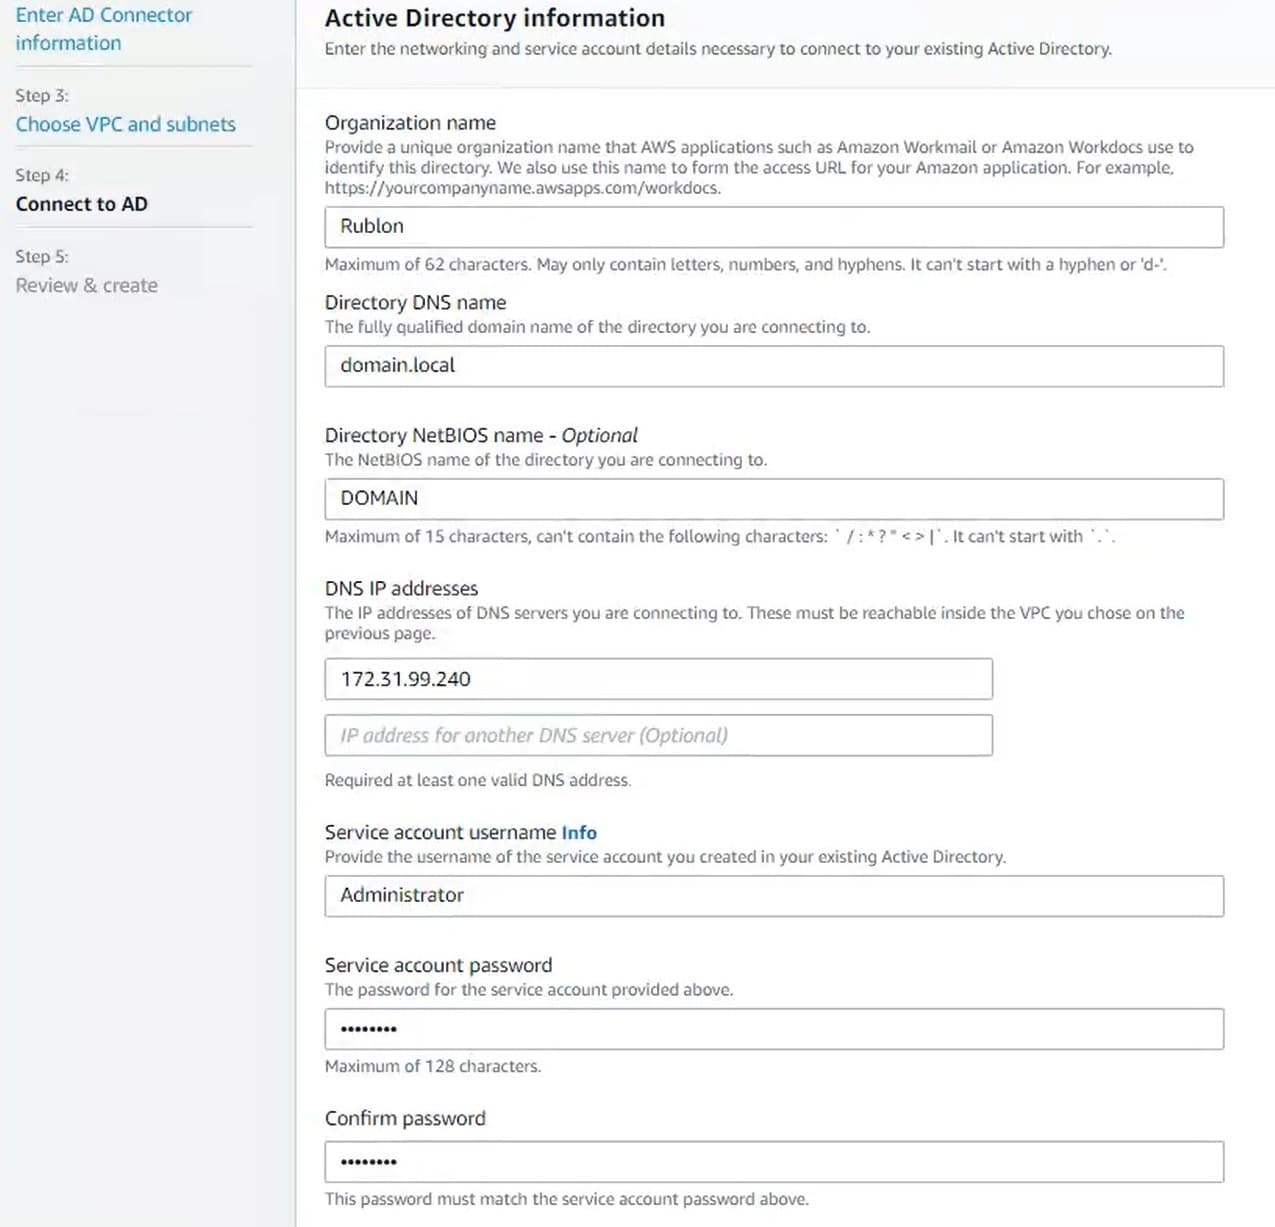1275x1227 pixels.
Task: Click the username field containing Administrator
Action: click(x=773, y=896)
